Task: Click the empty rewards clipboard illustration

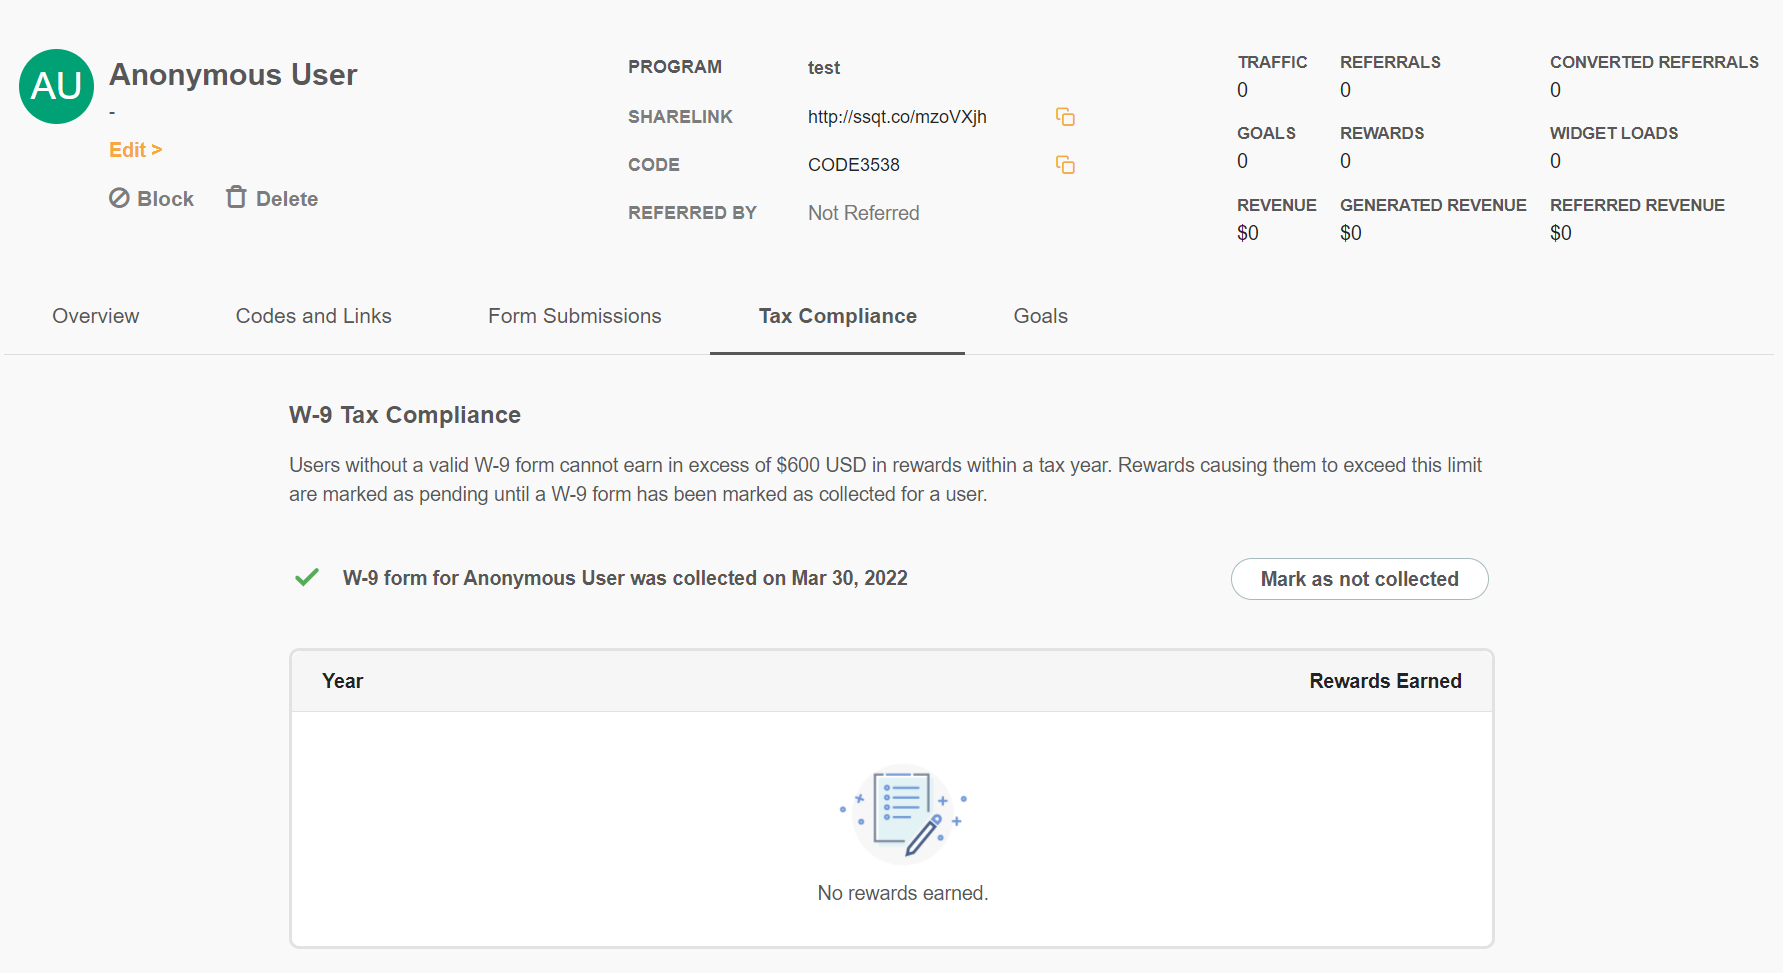Action: 903,813
